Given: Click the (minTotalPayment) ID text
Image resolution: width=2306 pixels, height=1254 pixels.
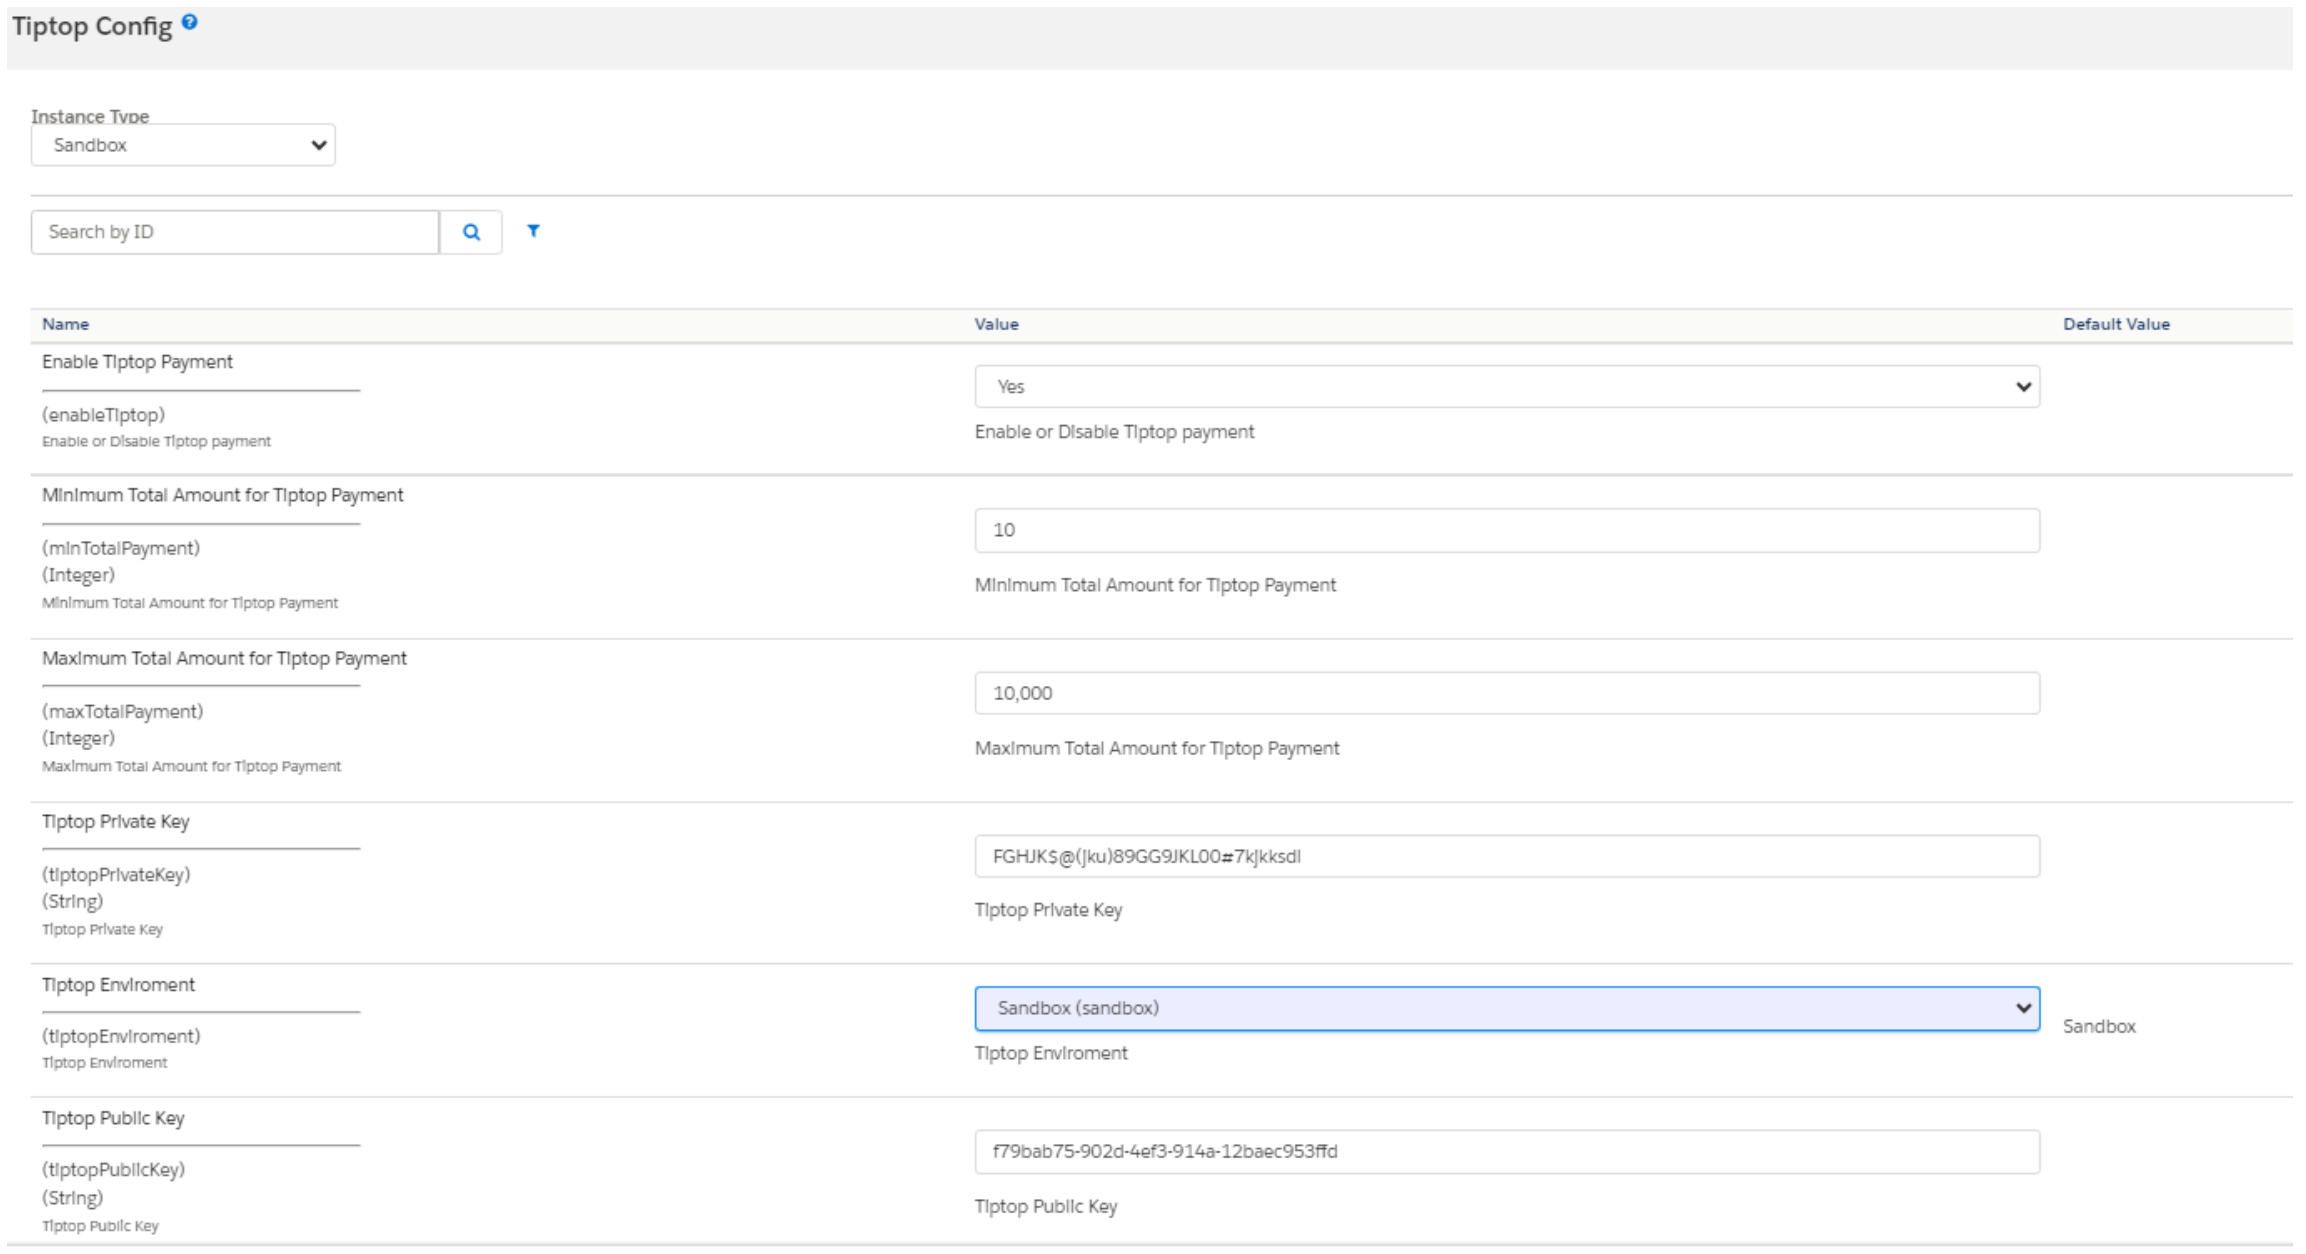Looking at the screenshot, I should tap(121, 548).
